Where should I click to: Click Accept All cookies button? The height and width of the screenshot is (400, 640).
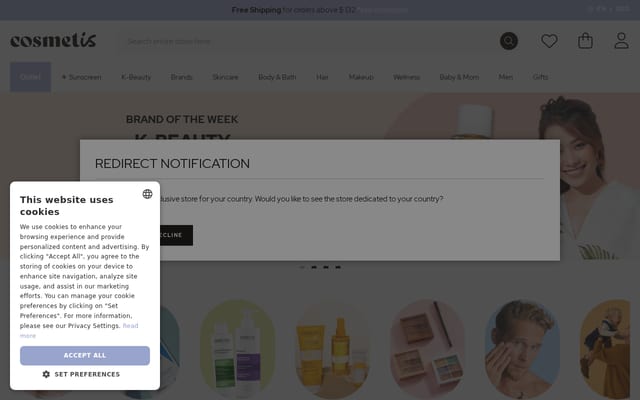click(x=85, y=356)
